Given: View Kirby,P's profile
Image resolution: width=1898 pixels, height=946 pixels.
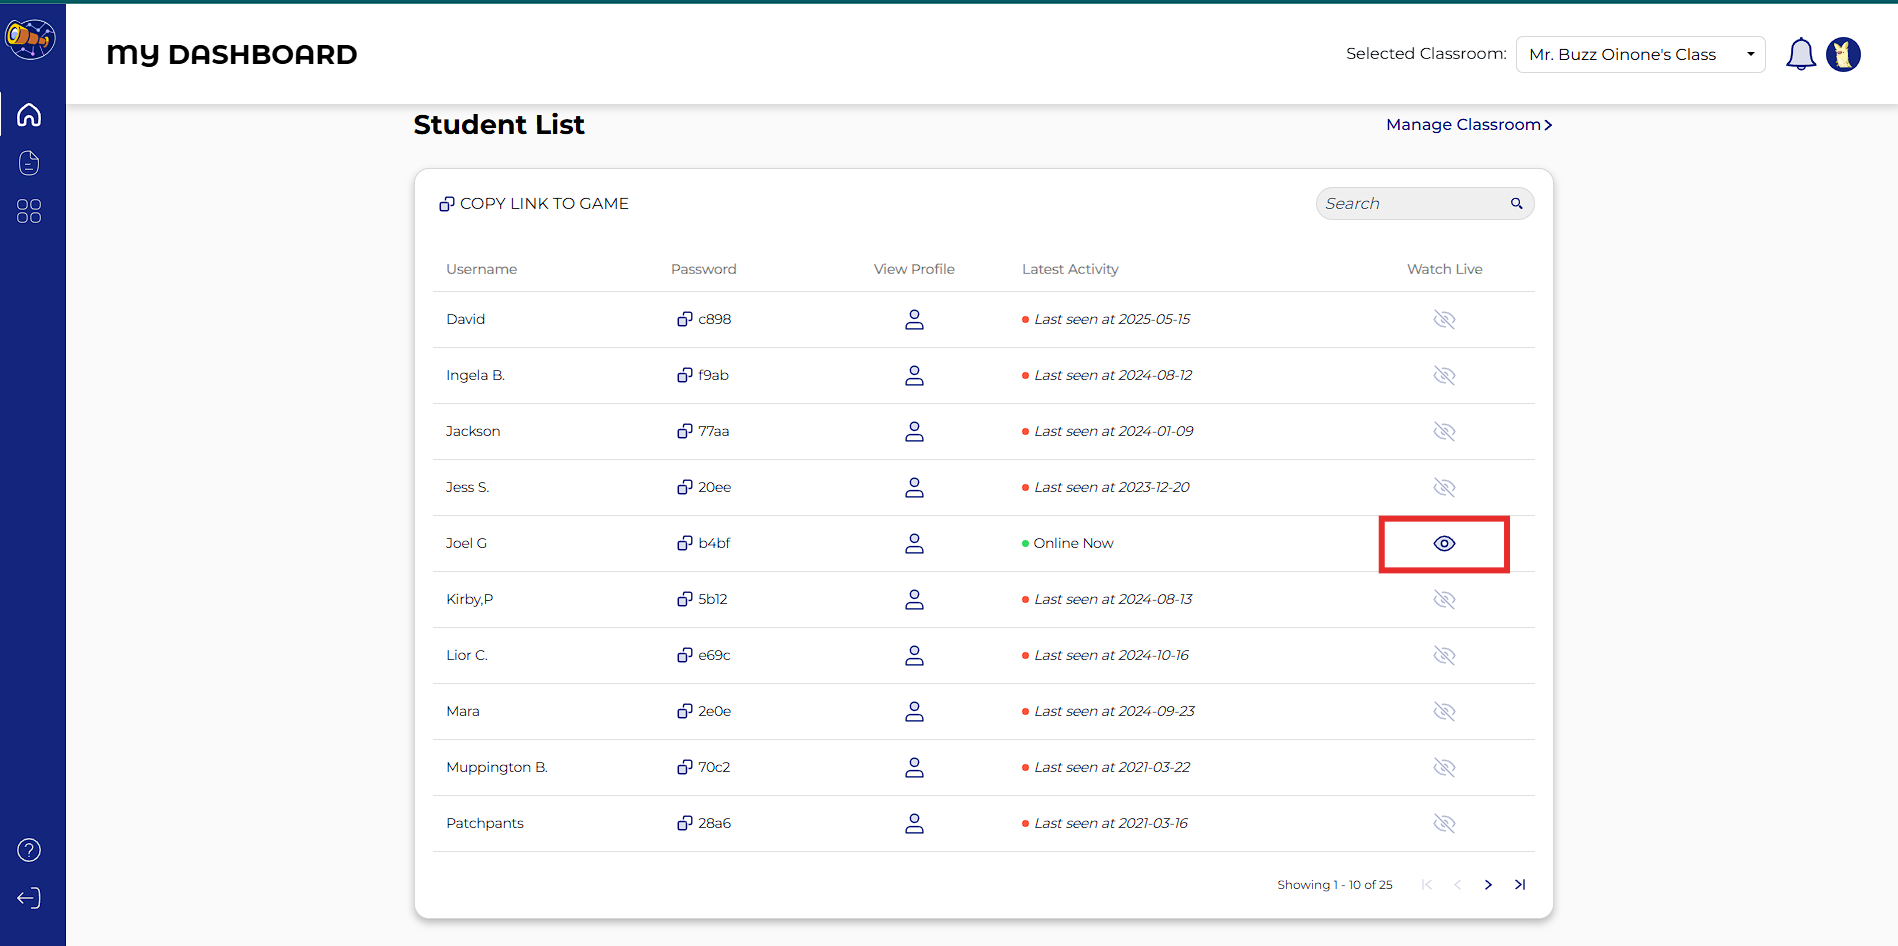Looking at the screenshot, I should [914, 599].
